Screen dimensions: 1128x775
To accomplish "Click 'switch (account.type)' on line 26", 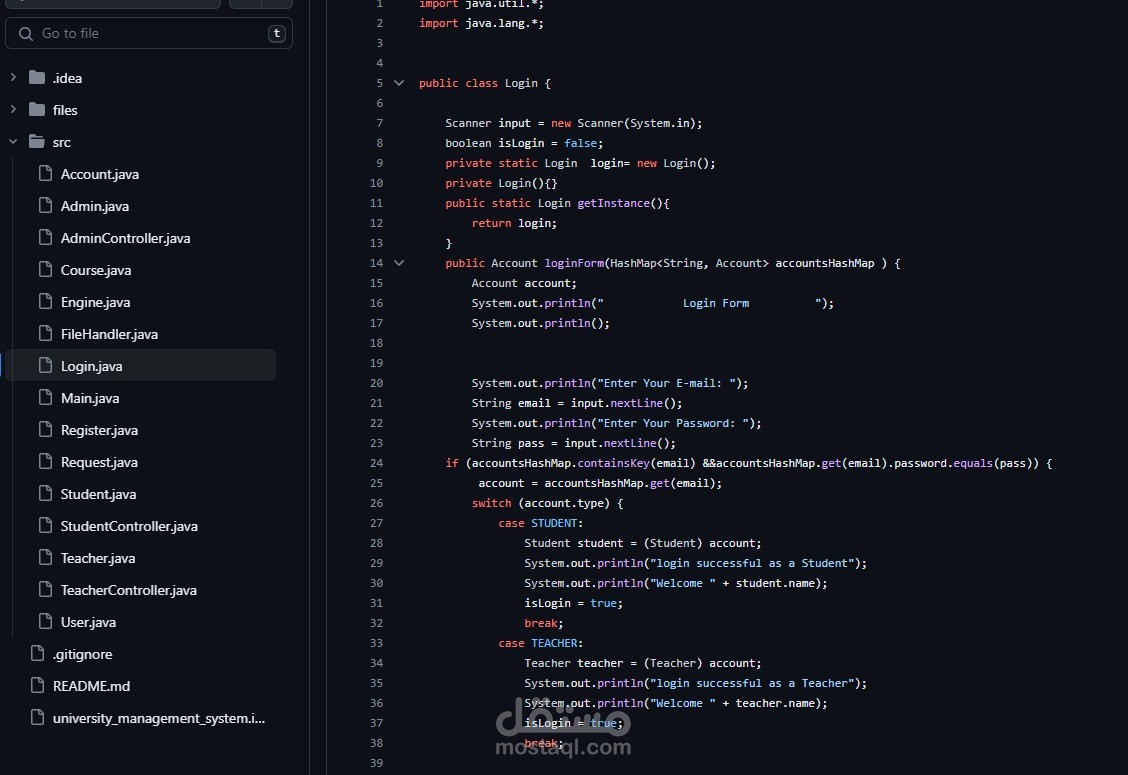I will 541,504.
